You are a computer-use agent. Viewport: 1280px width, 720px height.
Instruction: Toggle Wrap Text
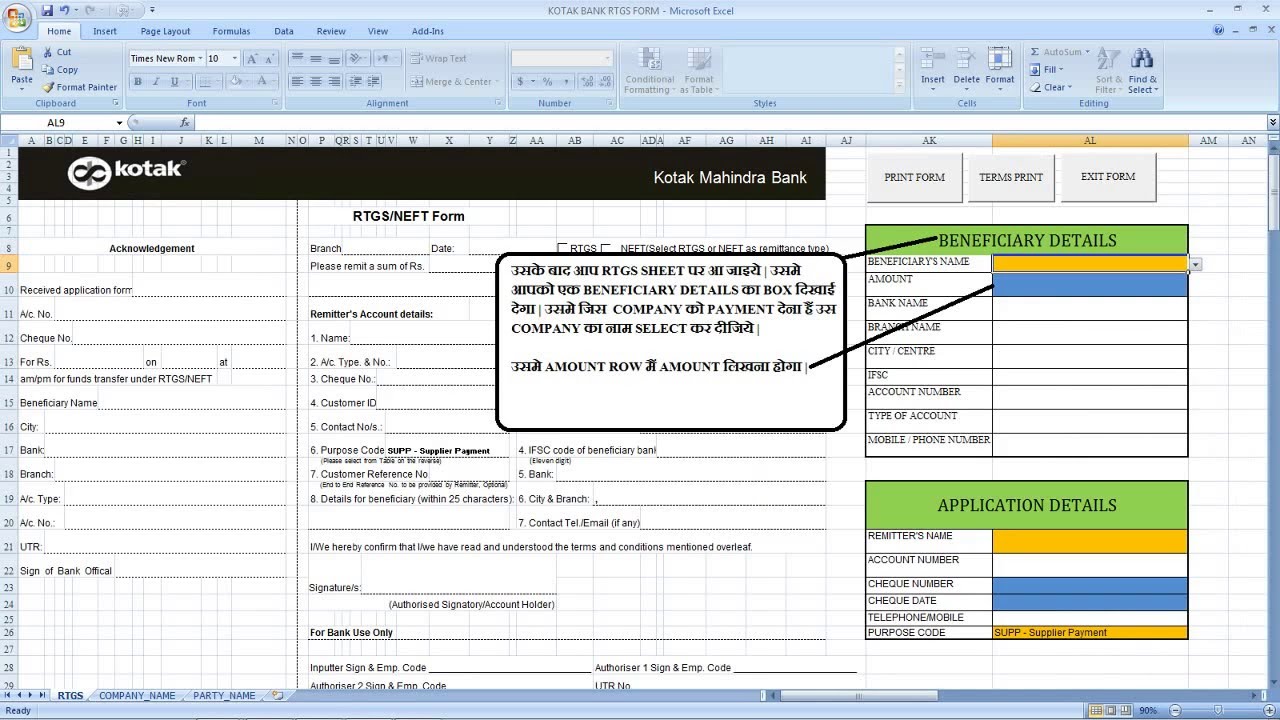437,59
